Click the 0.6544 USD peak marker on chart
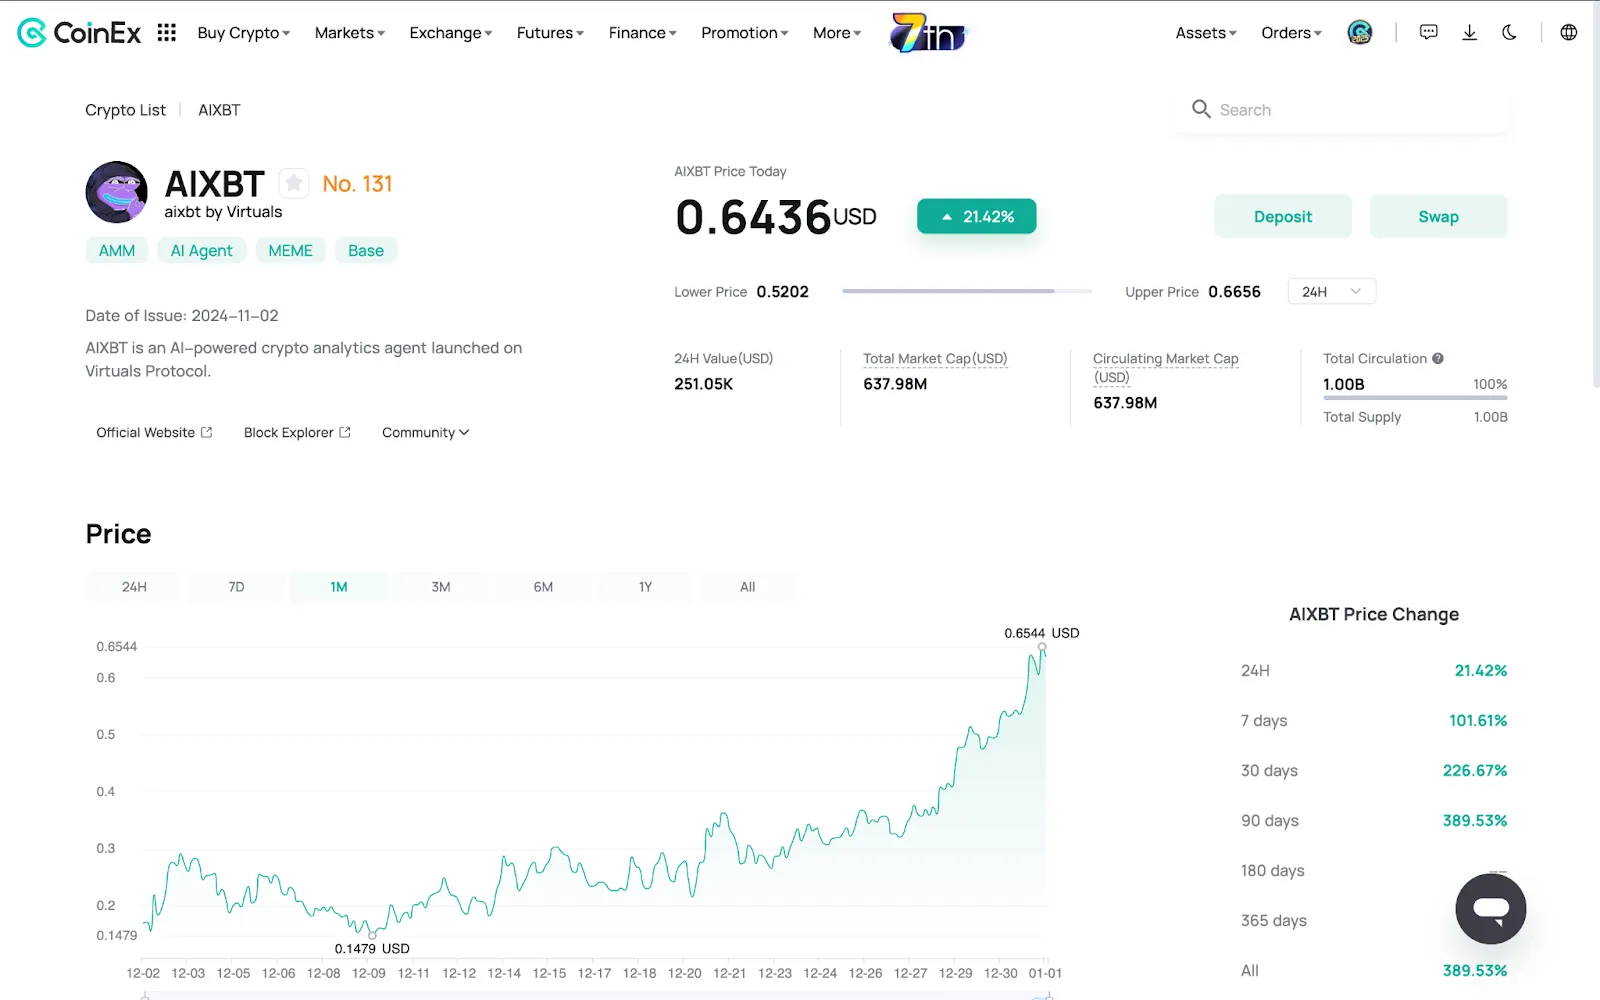This screenshot has height=1000, width=1600. [x=1042, y=647]
